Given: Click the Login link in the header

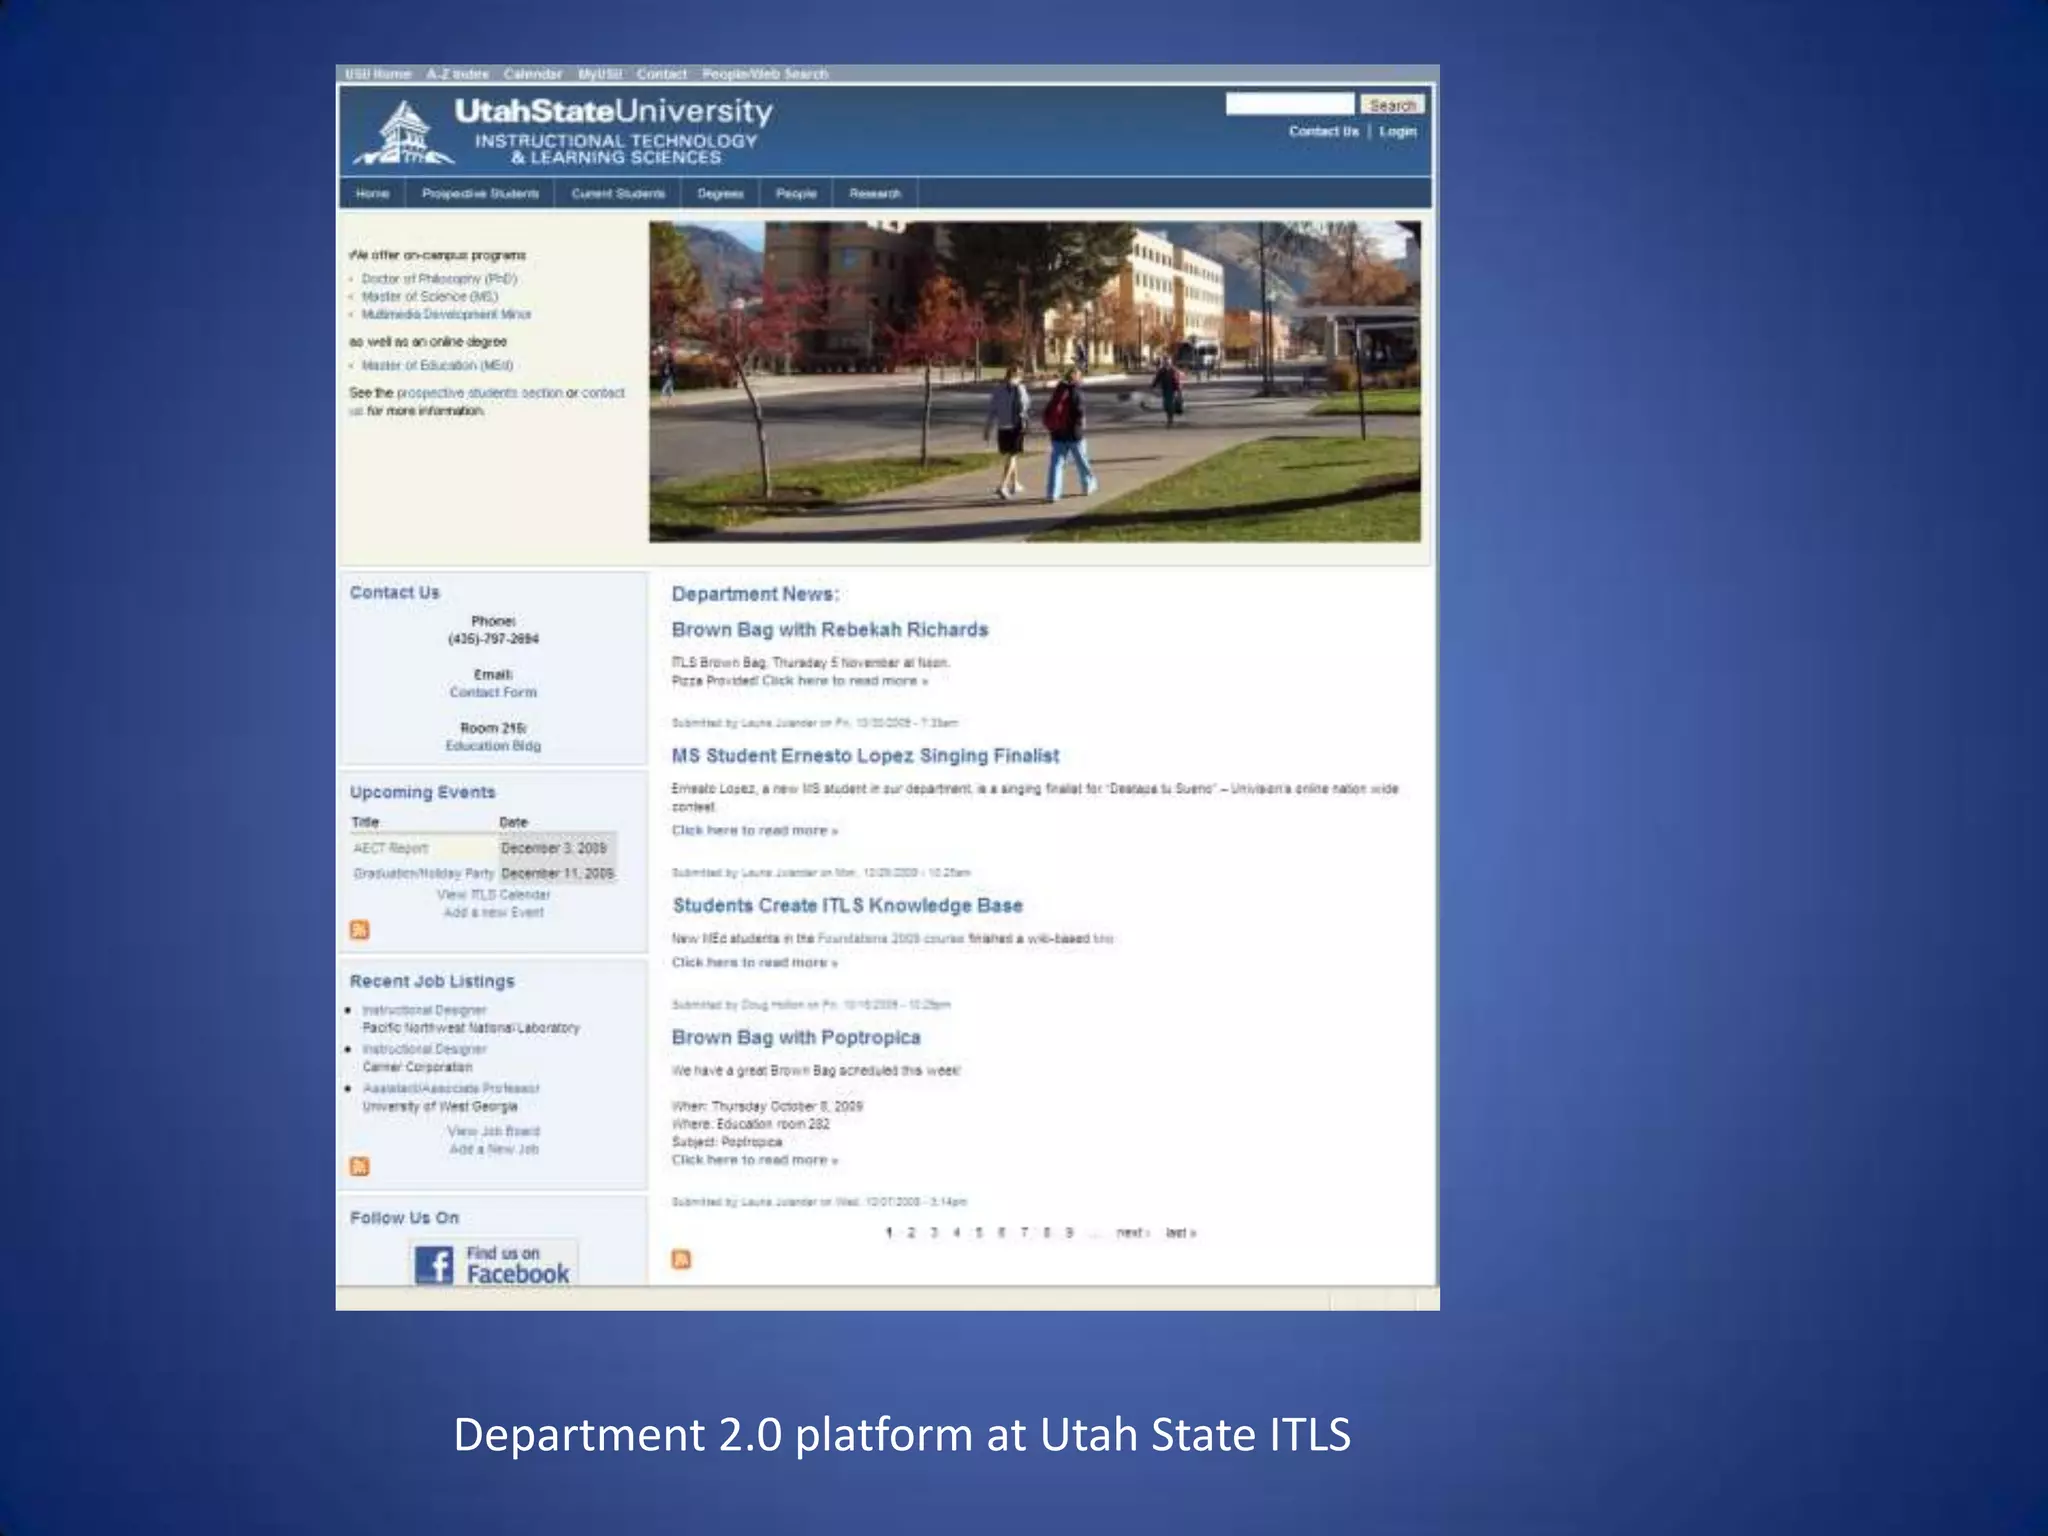Looking at the screenshot, I should click(1397, 132).
